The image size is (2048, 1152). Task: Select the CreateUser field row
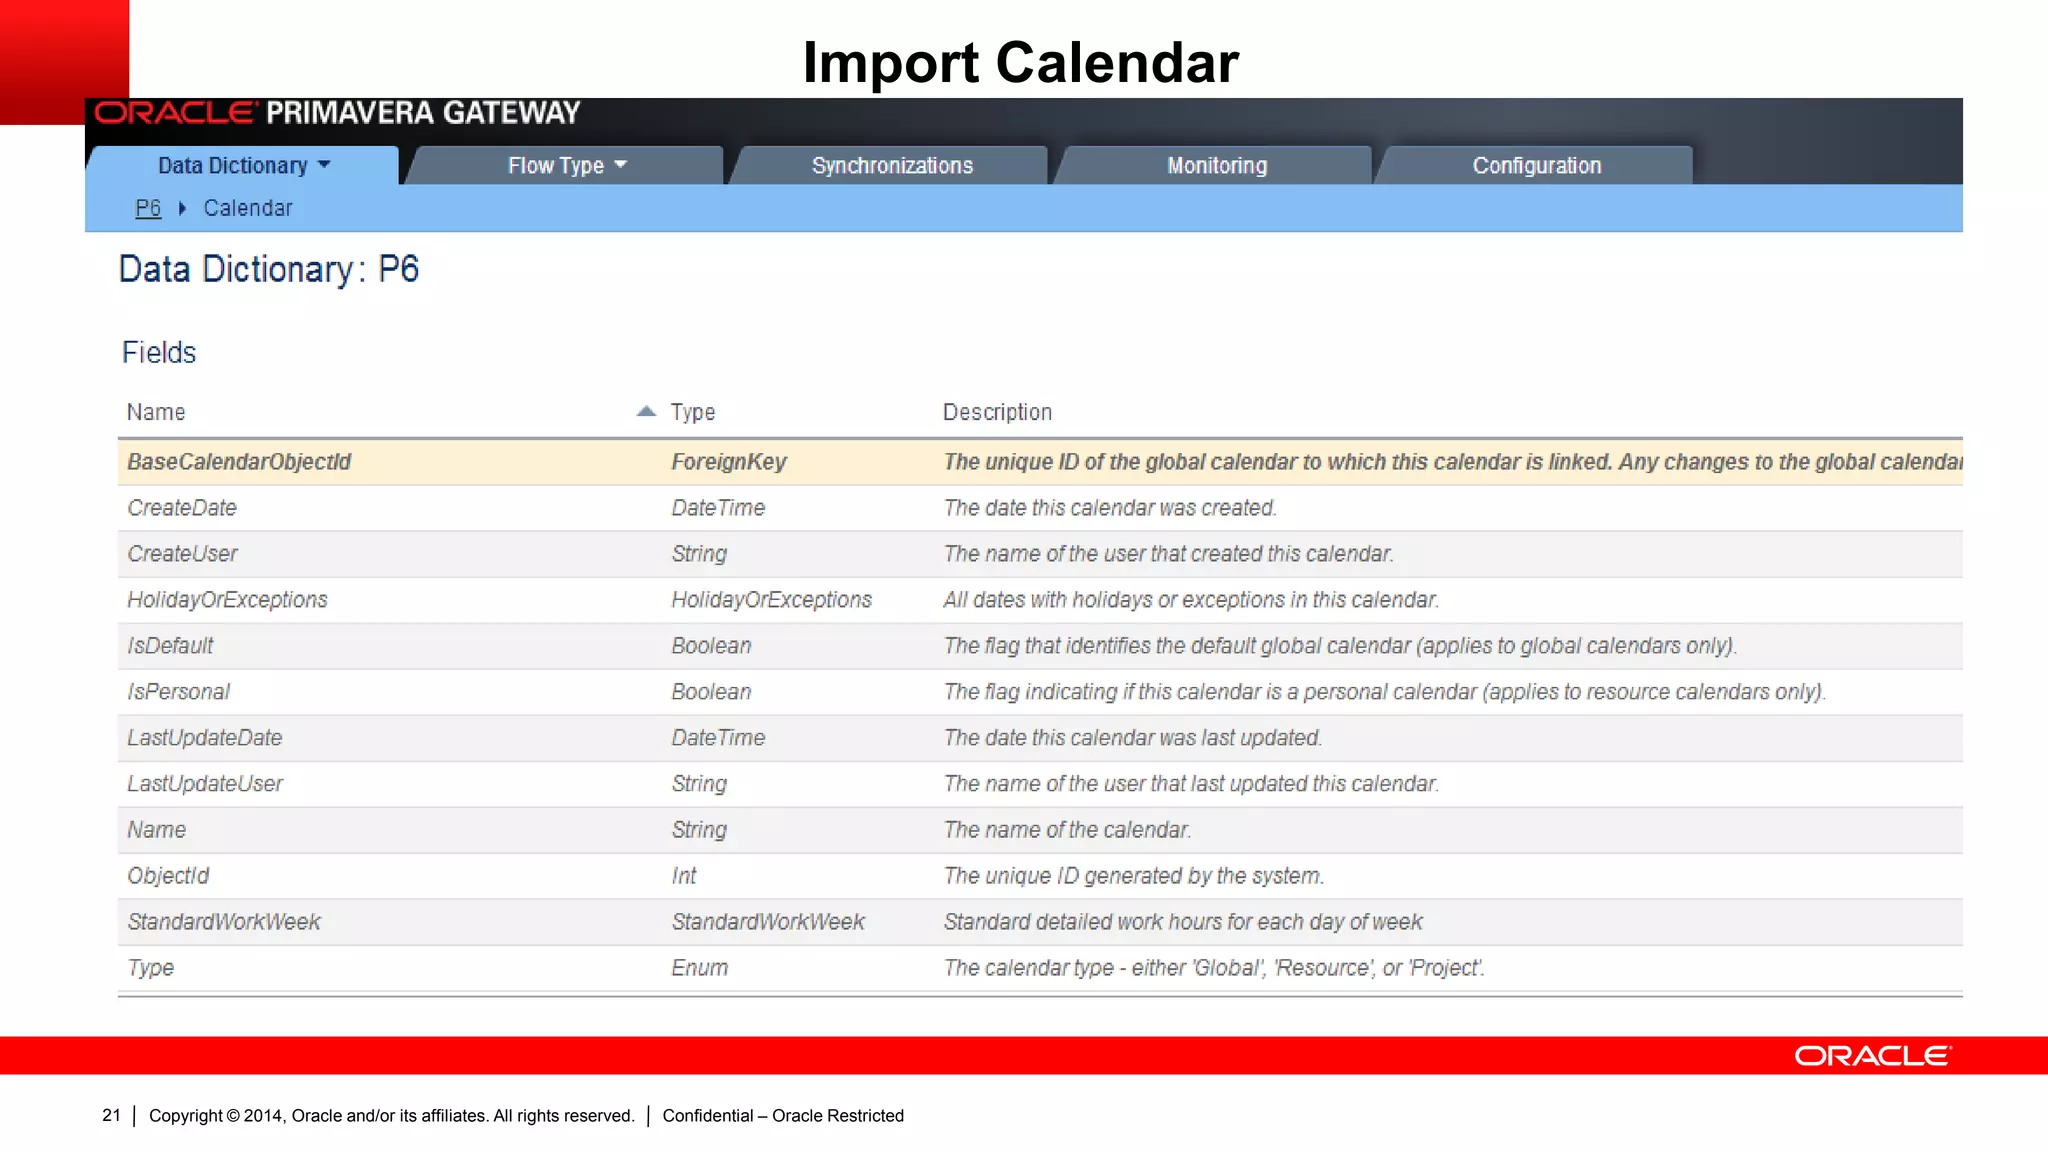[x=1040, y=554]
